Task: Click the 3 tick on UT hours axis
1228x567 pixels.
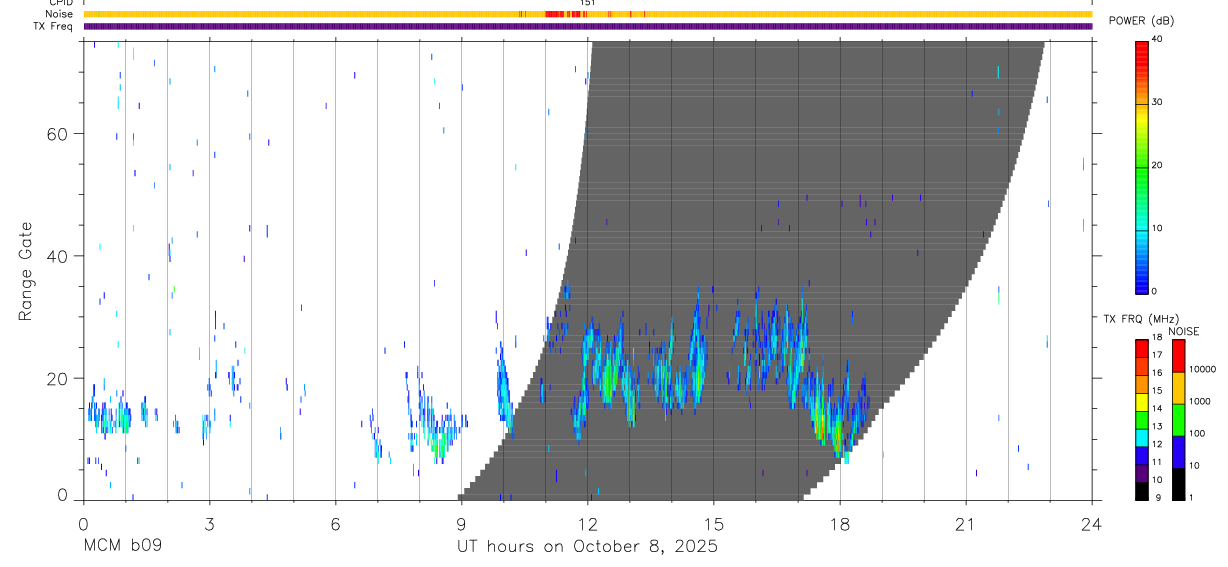Action: point(209,523)
